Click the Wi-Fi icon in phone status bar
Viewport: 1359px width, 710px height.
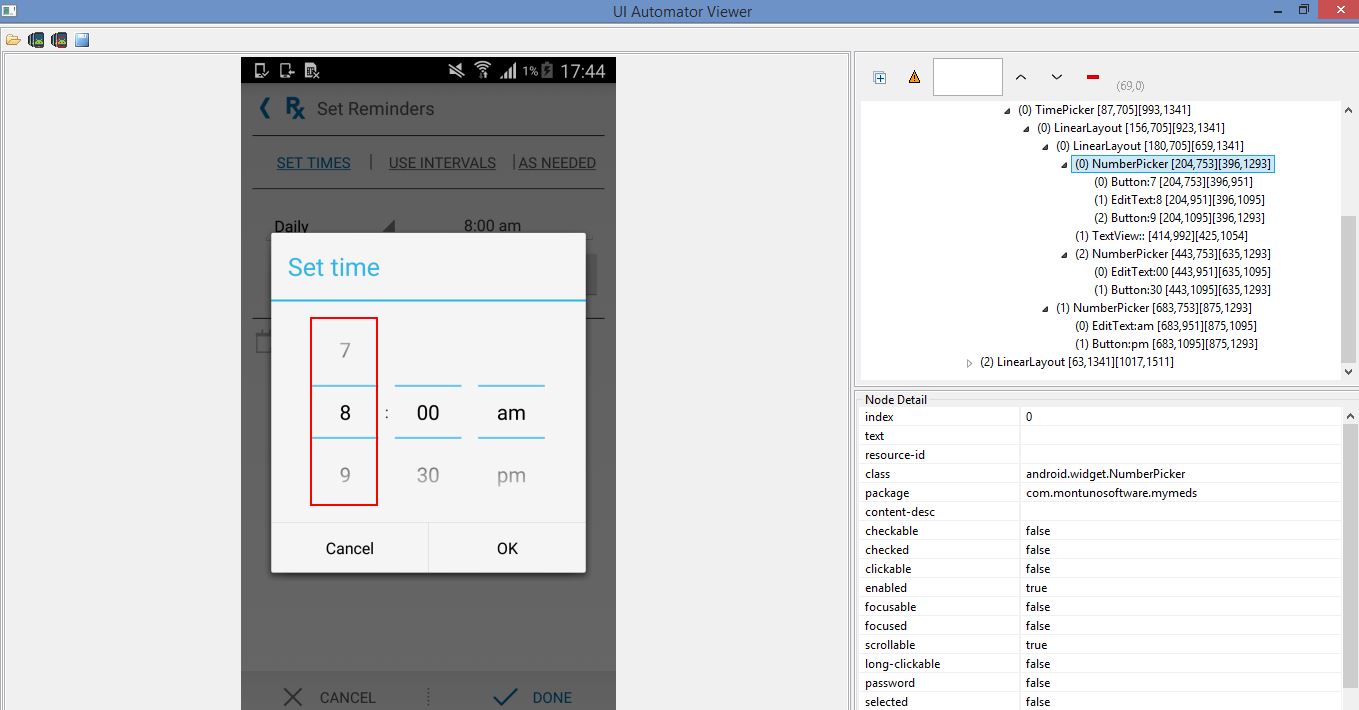coord(483,70)
